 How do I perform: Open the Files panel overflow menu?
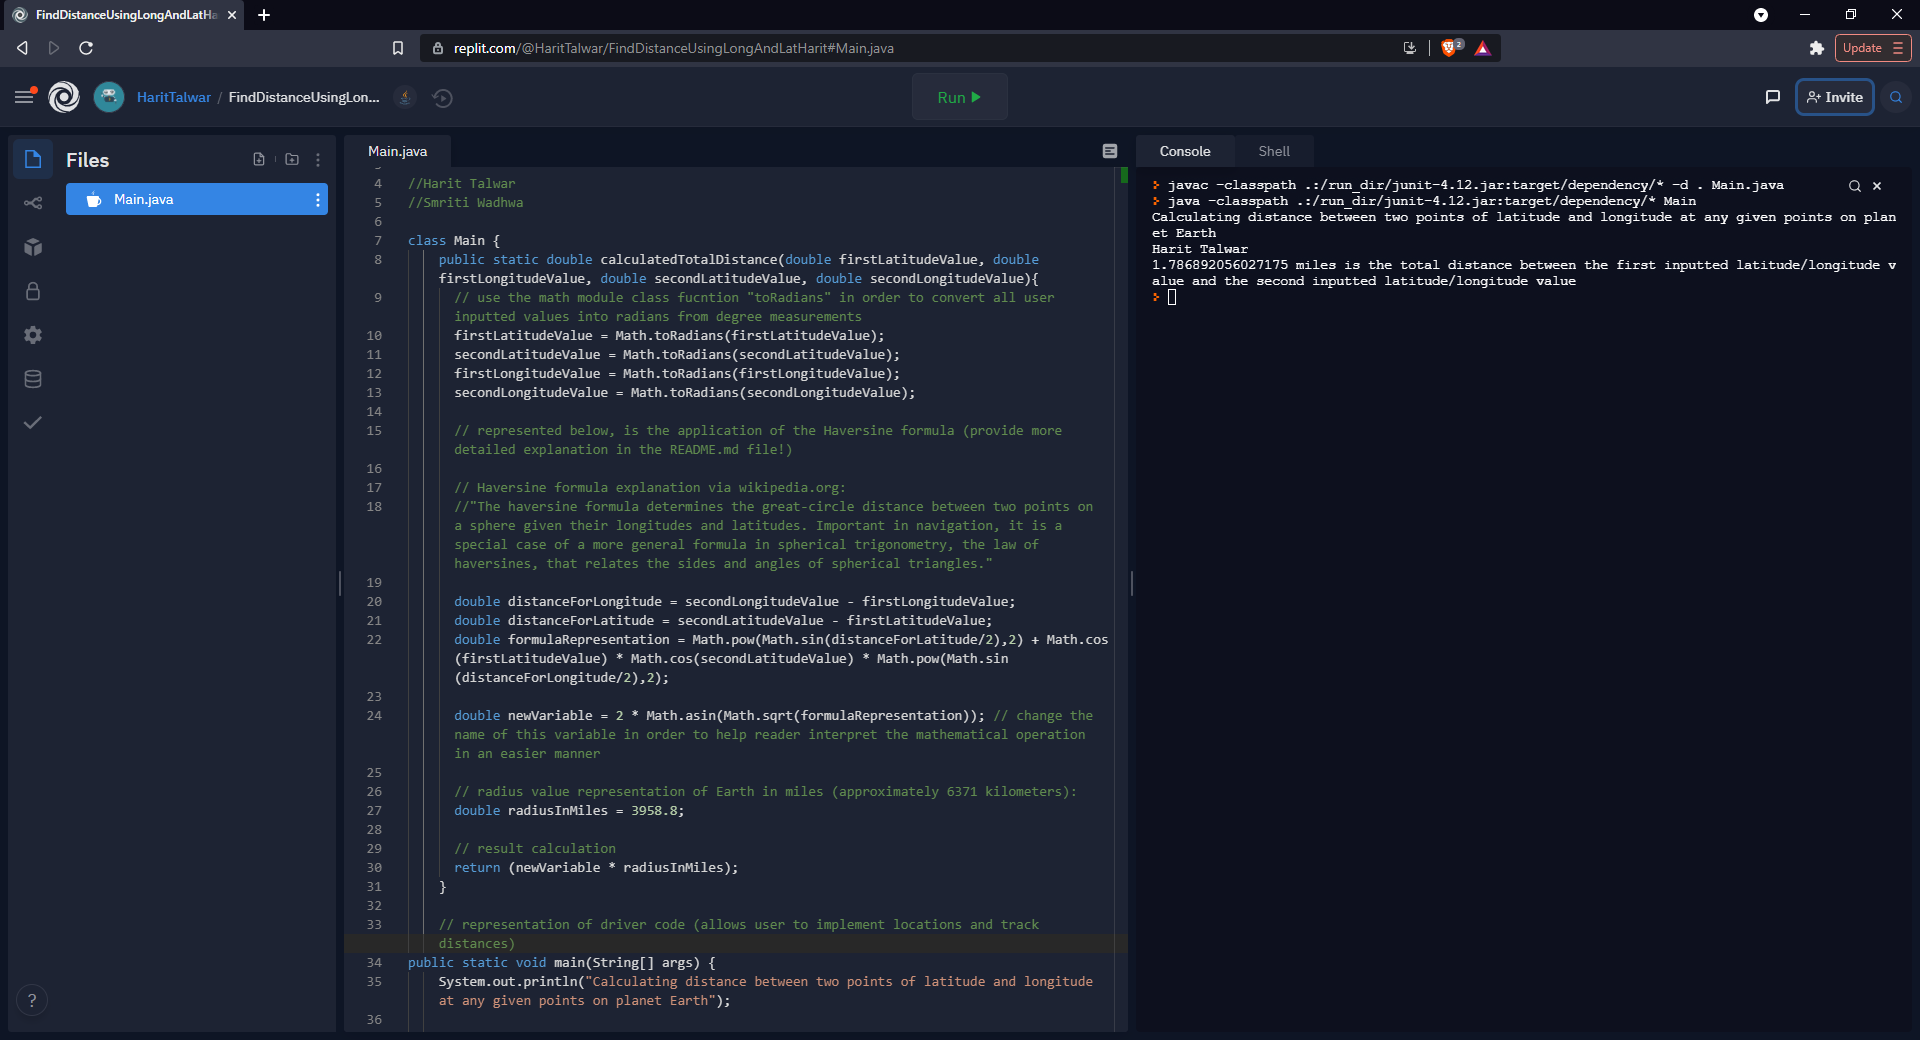[318, 159]
